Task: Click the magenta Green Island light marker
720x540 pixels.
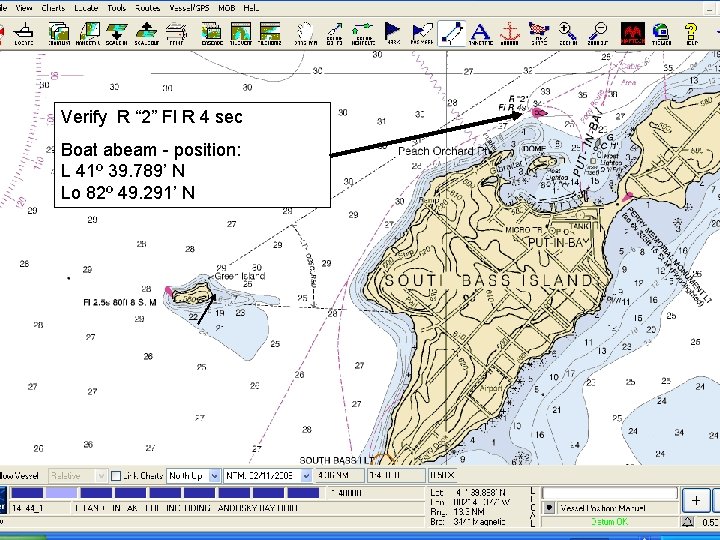Action: click(x=169, y=292)
